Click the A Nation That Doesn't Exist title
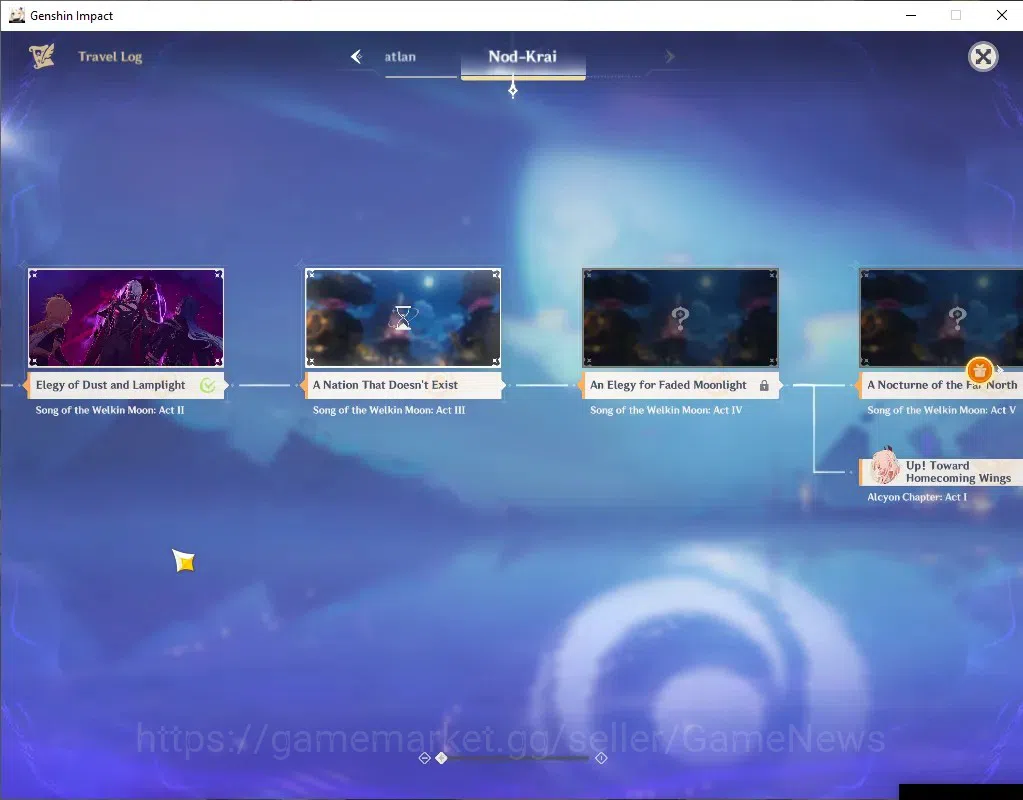1023x800 pixels. [385, 385]
